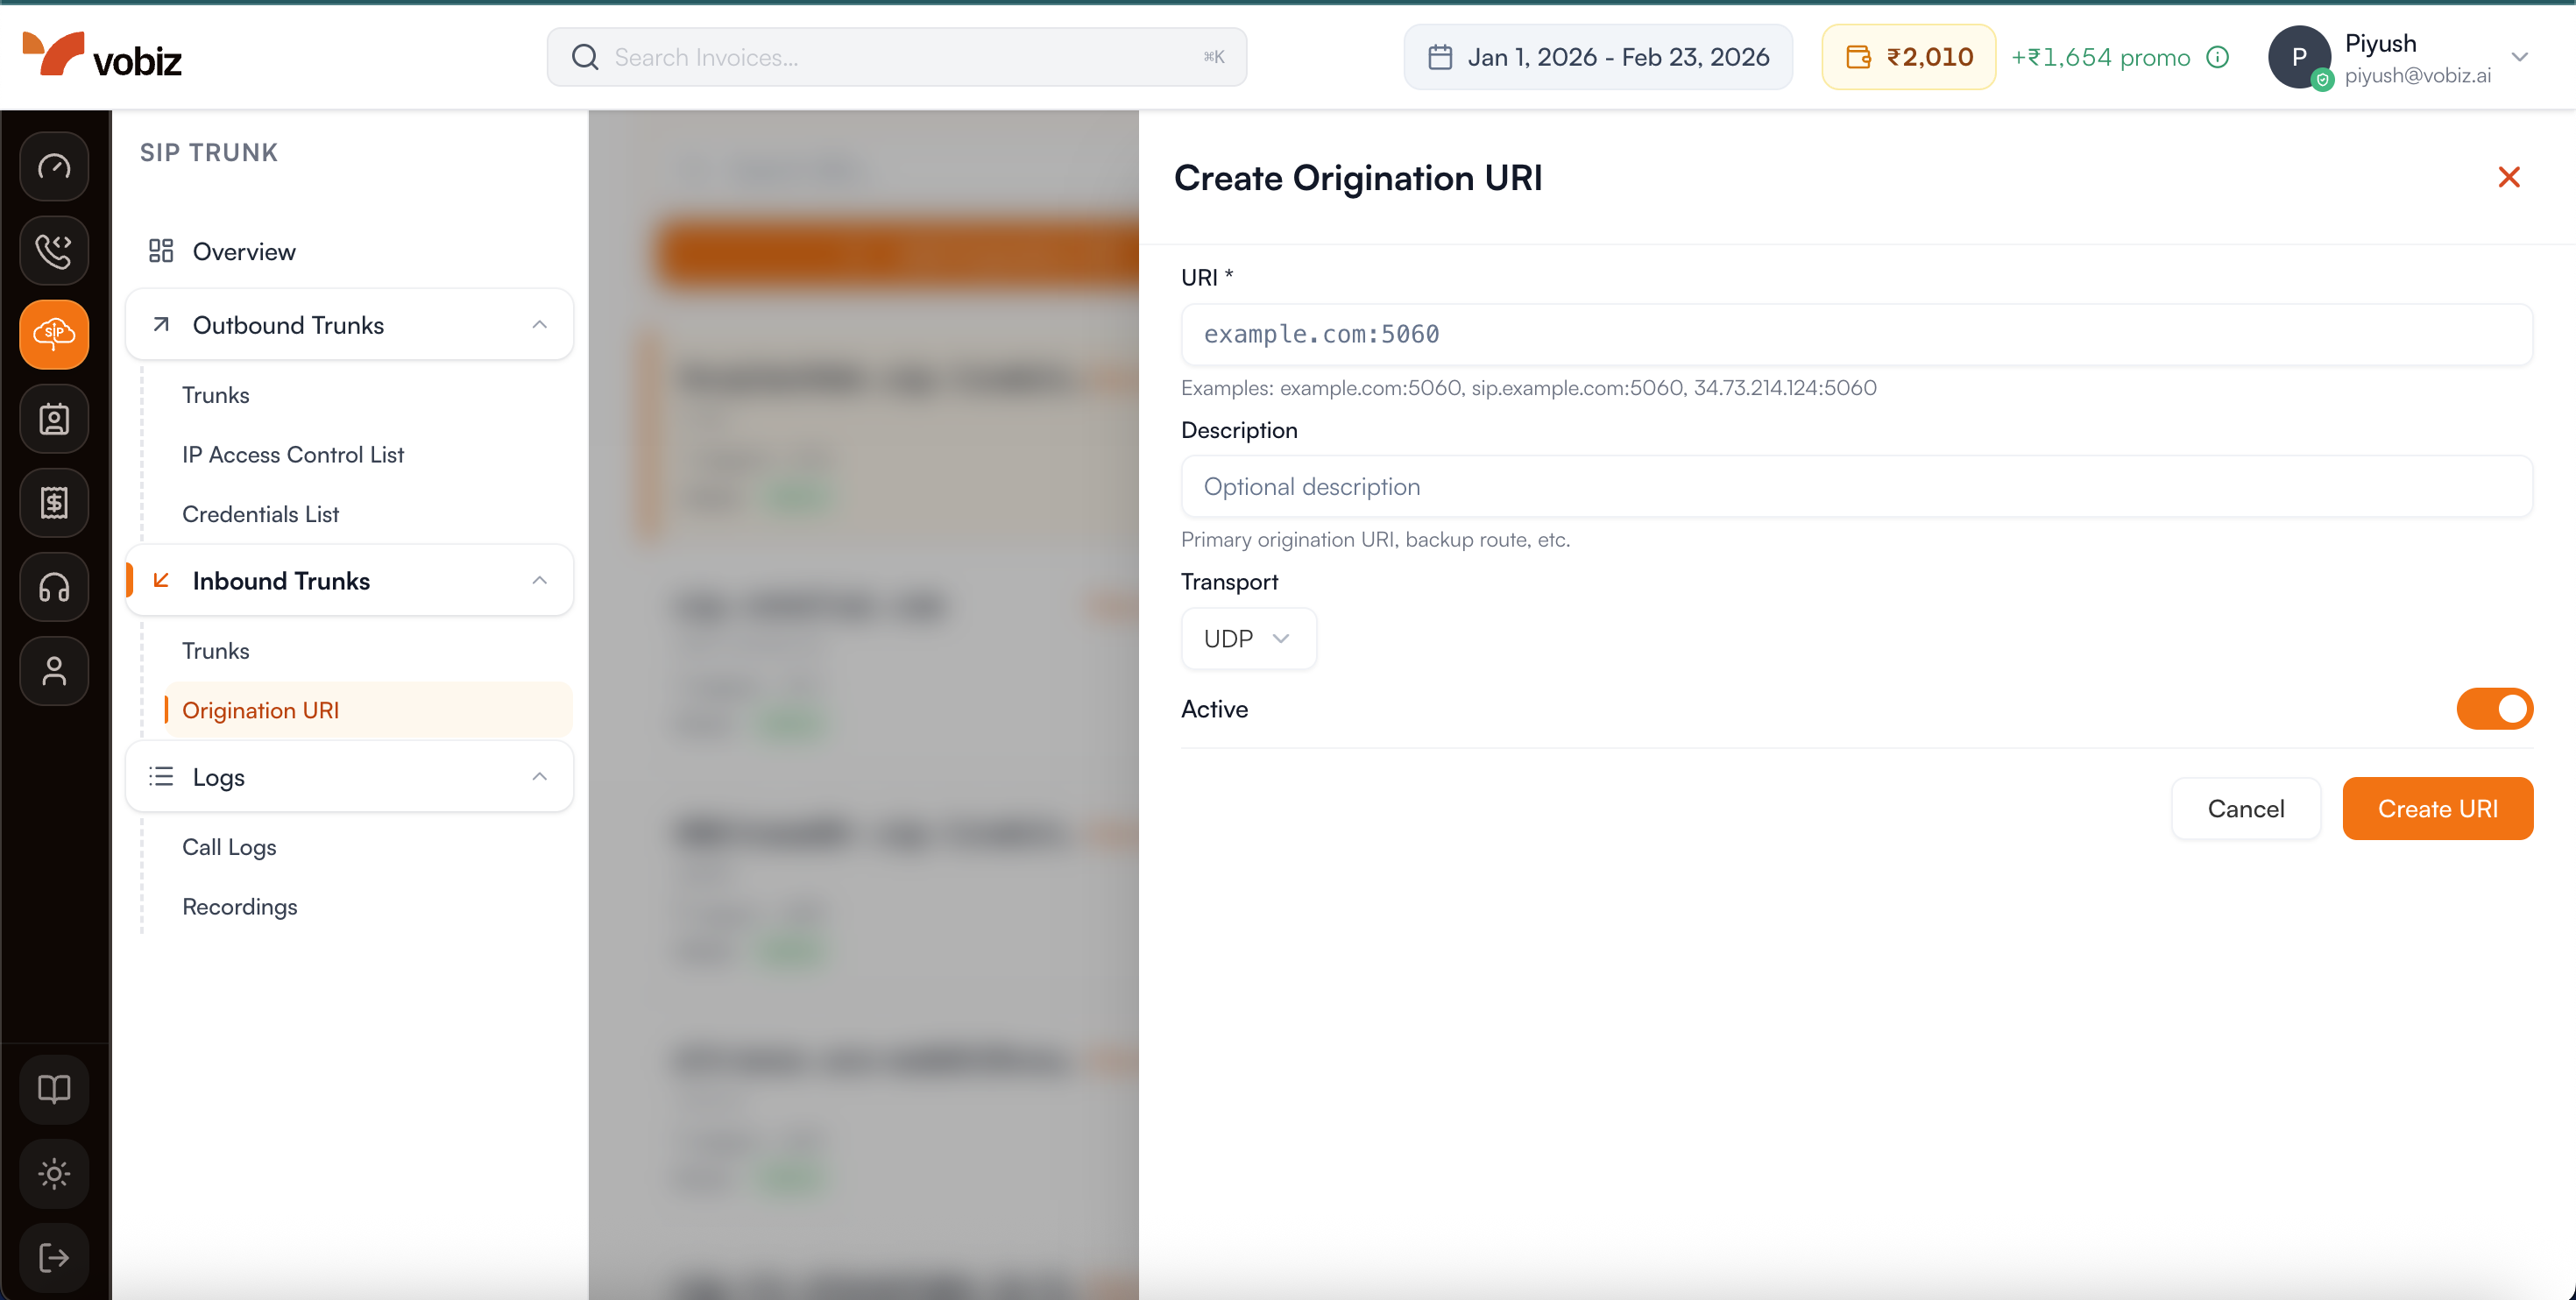Open the billing invoice sidebar icon
Image resolution: width=2576 pixels, height=1300 pixels.
point(54,502)
